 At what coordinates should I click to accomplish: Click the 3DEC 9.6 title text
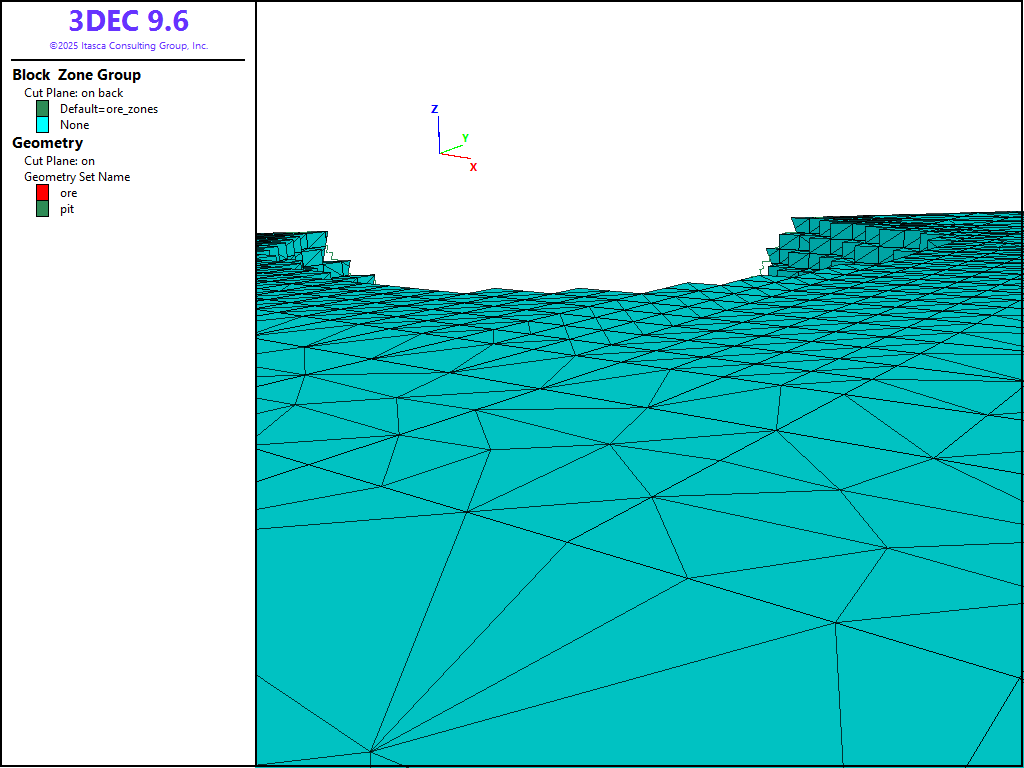point(128,21)
